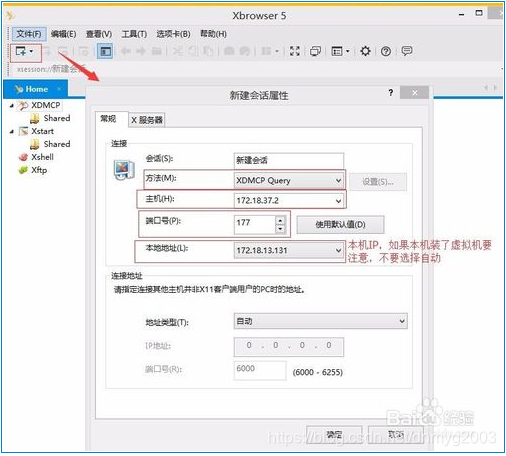Select Xftp in the session tree

tap(39, 170)
